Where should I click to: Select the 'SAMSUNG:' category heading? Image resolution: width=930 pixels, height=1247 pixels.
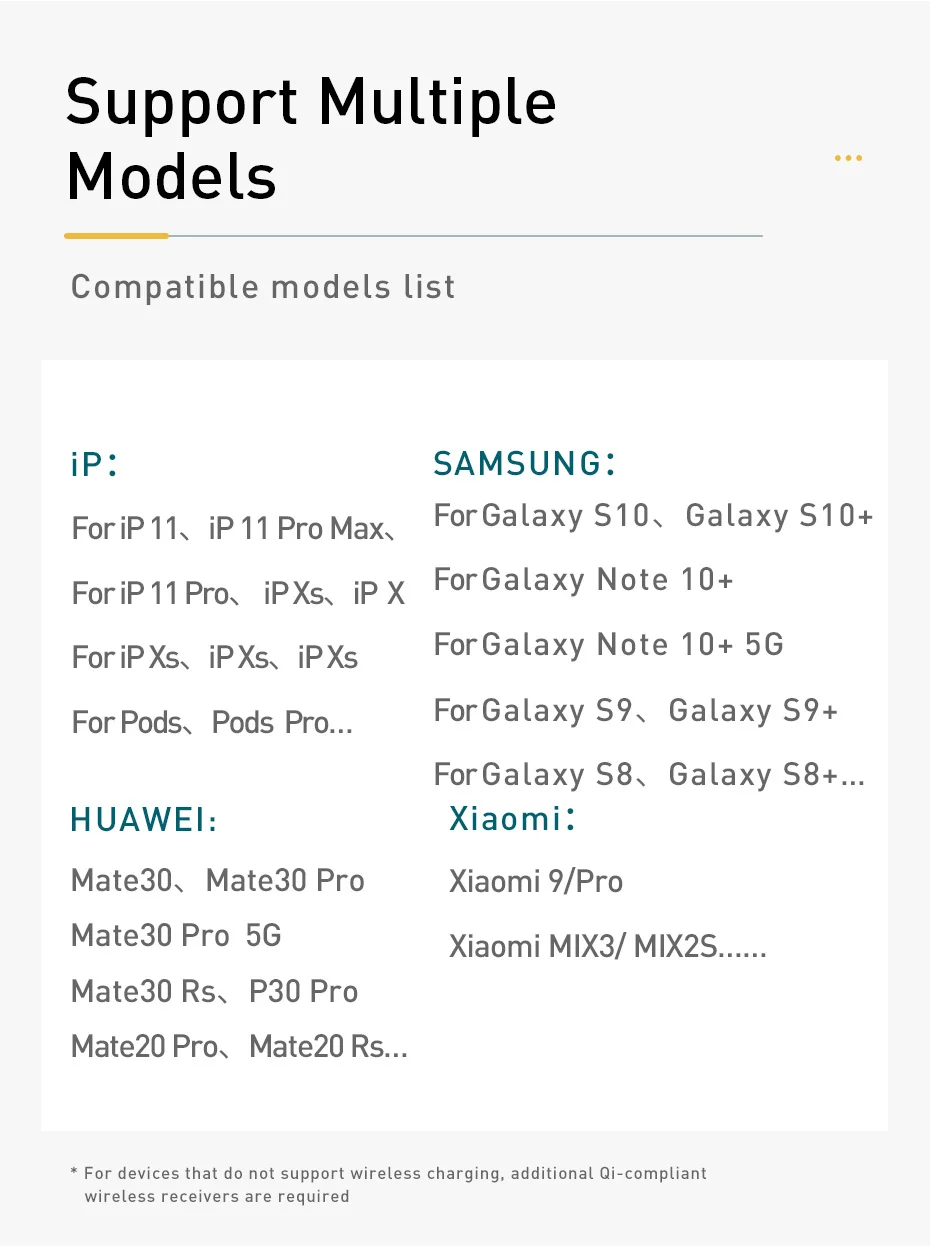525,463
